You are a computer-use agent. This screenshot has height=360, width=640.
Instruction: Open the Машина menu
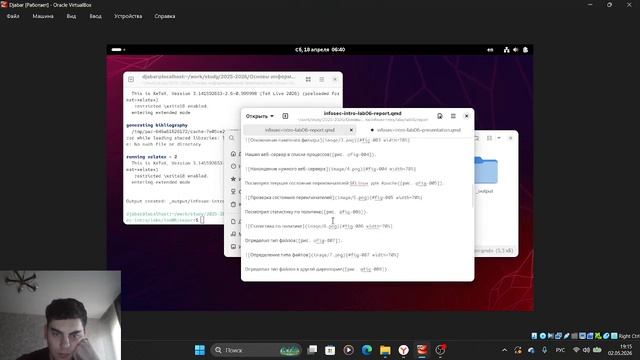pos(43,16)
